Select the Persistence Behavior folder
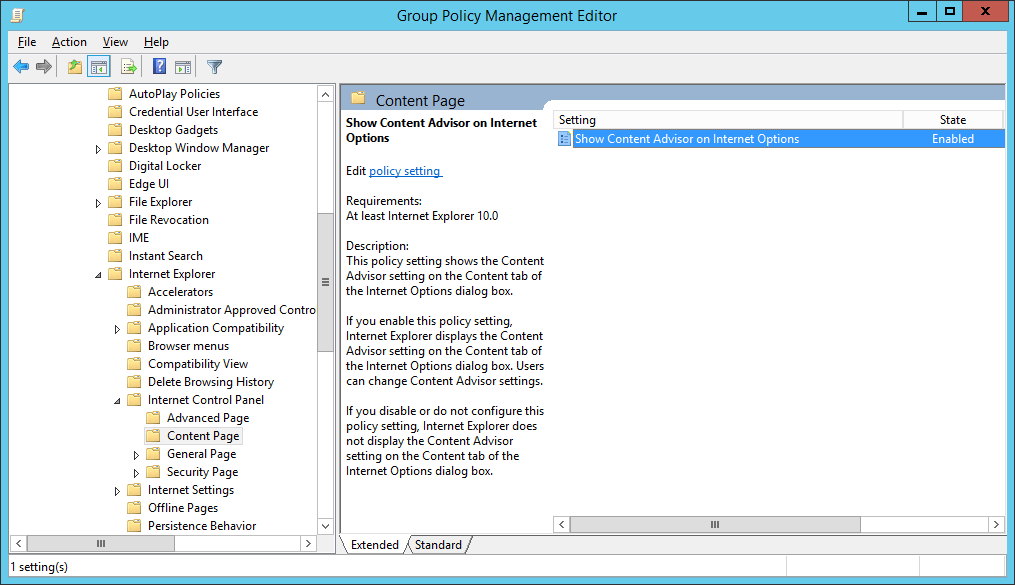The width and height of the screenshot is (1015, 585). [202, 526]
